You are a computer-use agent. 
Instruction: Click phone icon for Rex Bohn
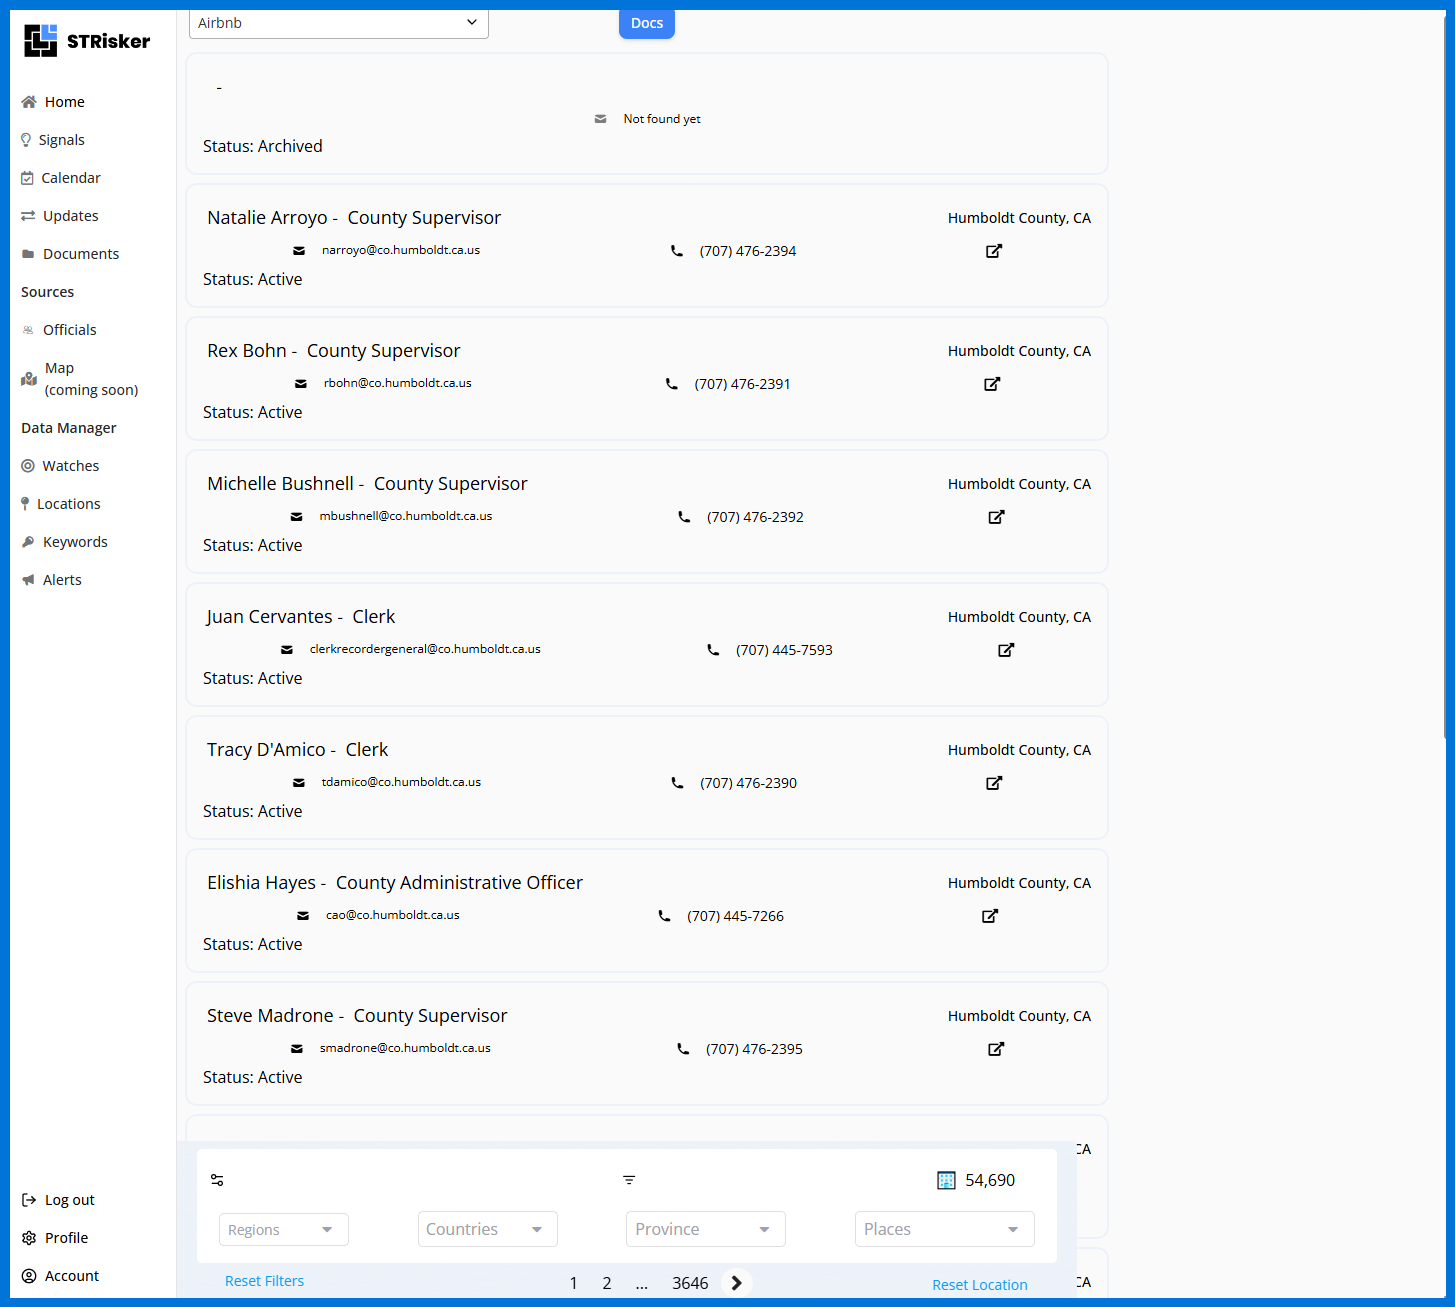tap(672, 384)
